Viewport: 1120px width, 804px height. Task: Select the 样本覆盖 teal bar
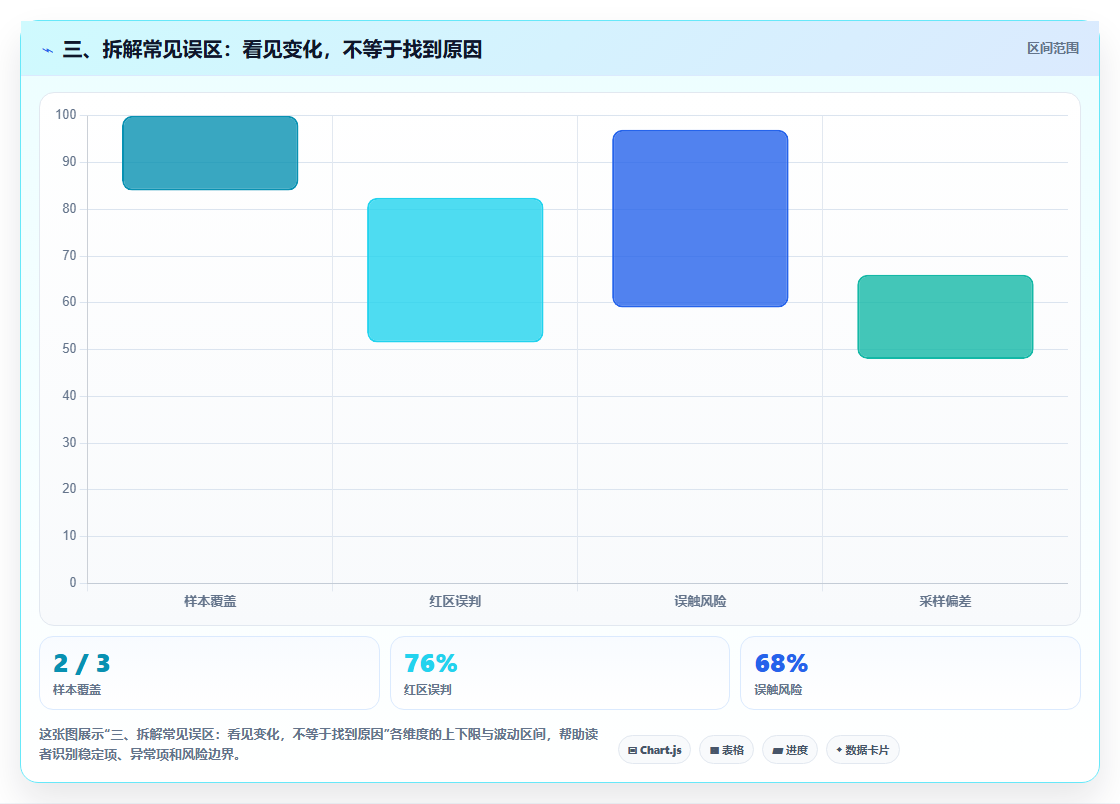[x=210, y=153]
